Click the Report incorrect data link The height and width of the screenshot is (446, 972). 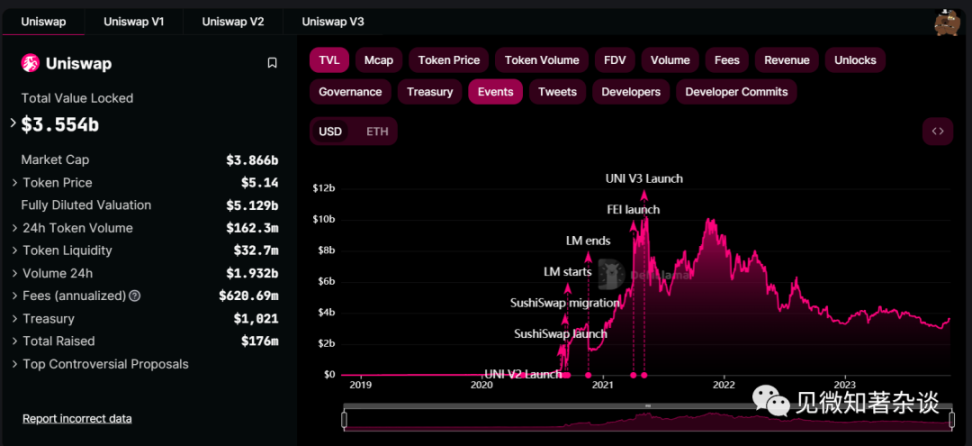[77, 418]
